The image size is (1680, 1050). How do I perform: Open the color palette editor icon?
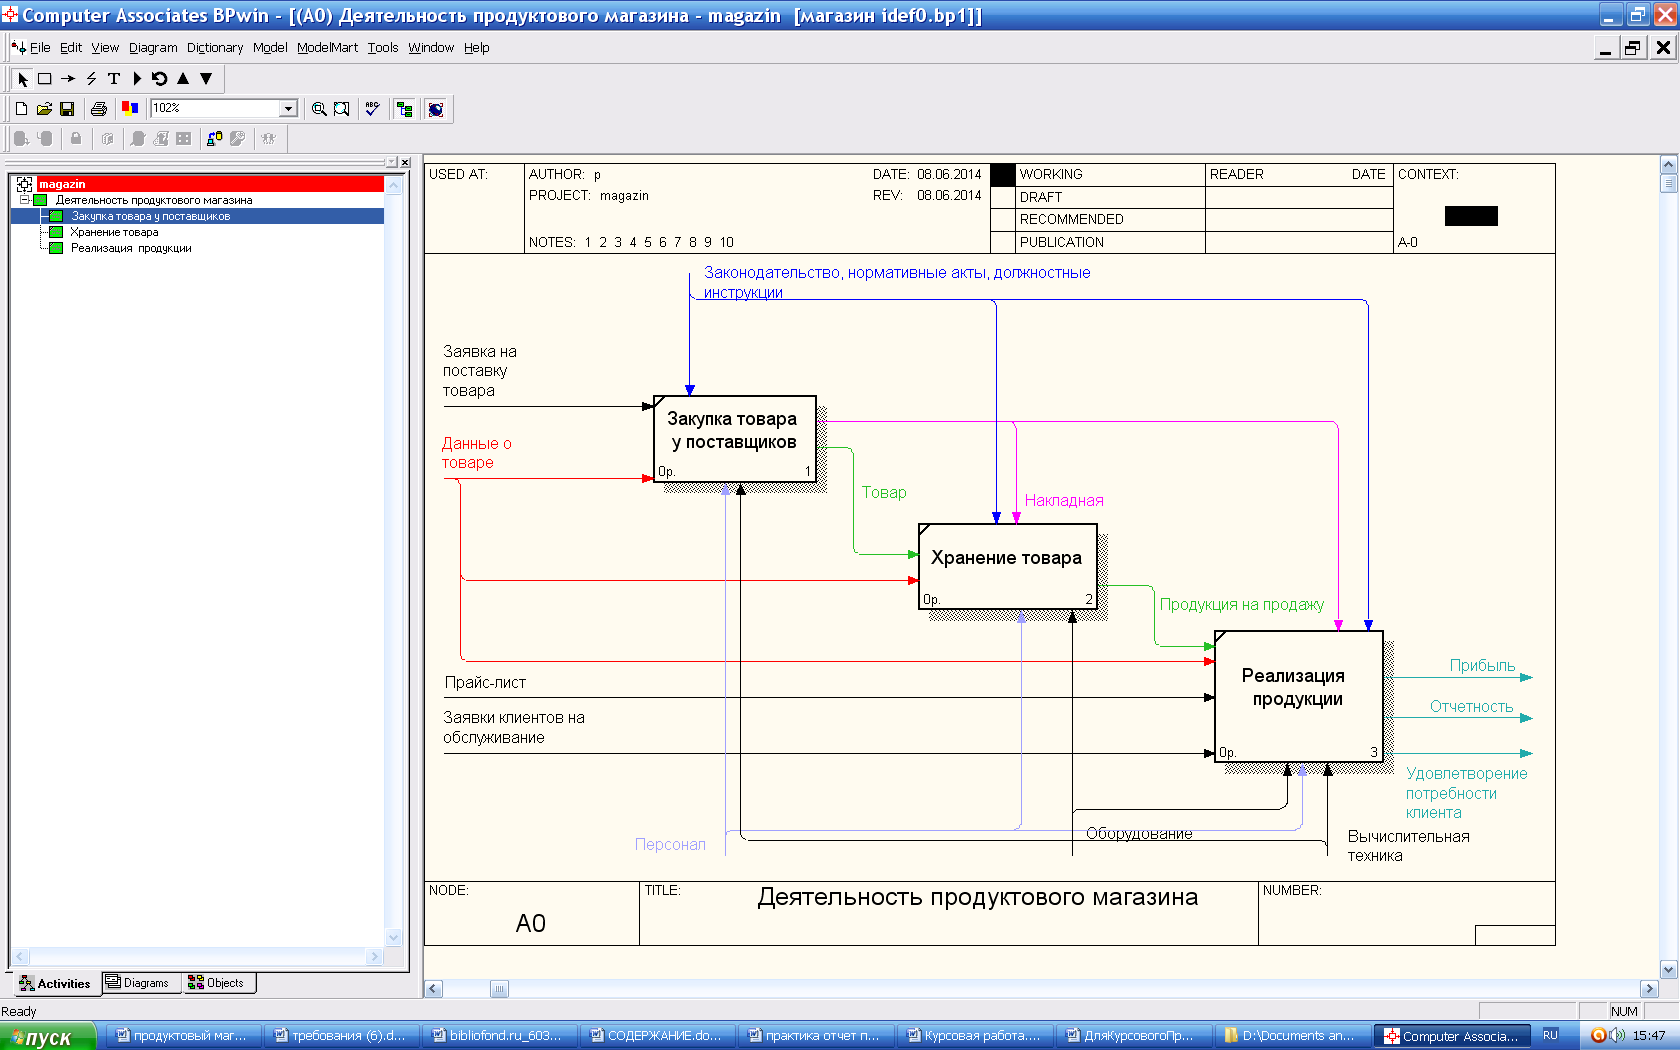[x=129, y=108]
